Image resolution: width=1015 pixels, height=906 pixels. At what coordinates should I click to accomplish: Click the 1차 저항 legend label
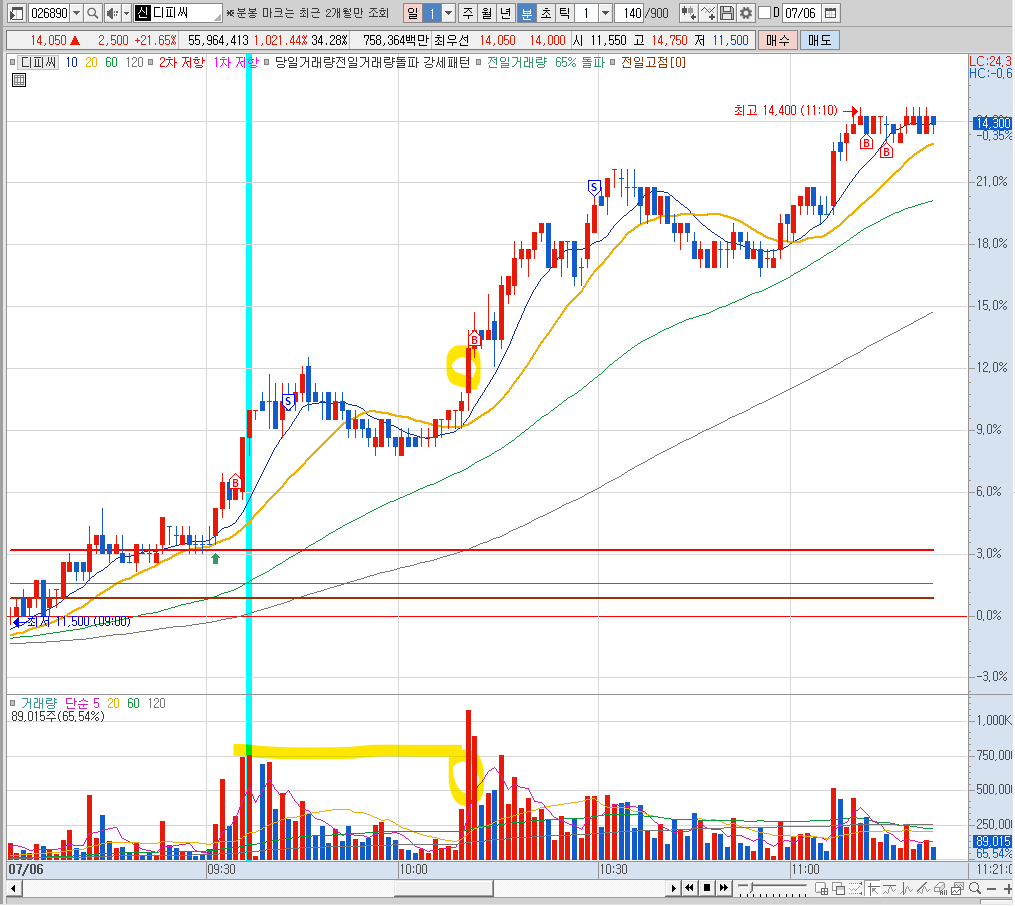click(x=236, y=62)
